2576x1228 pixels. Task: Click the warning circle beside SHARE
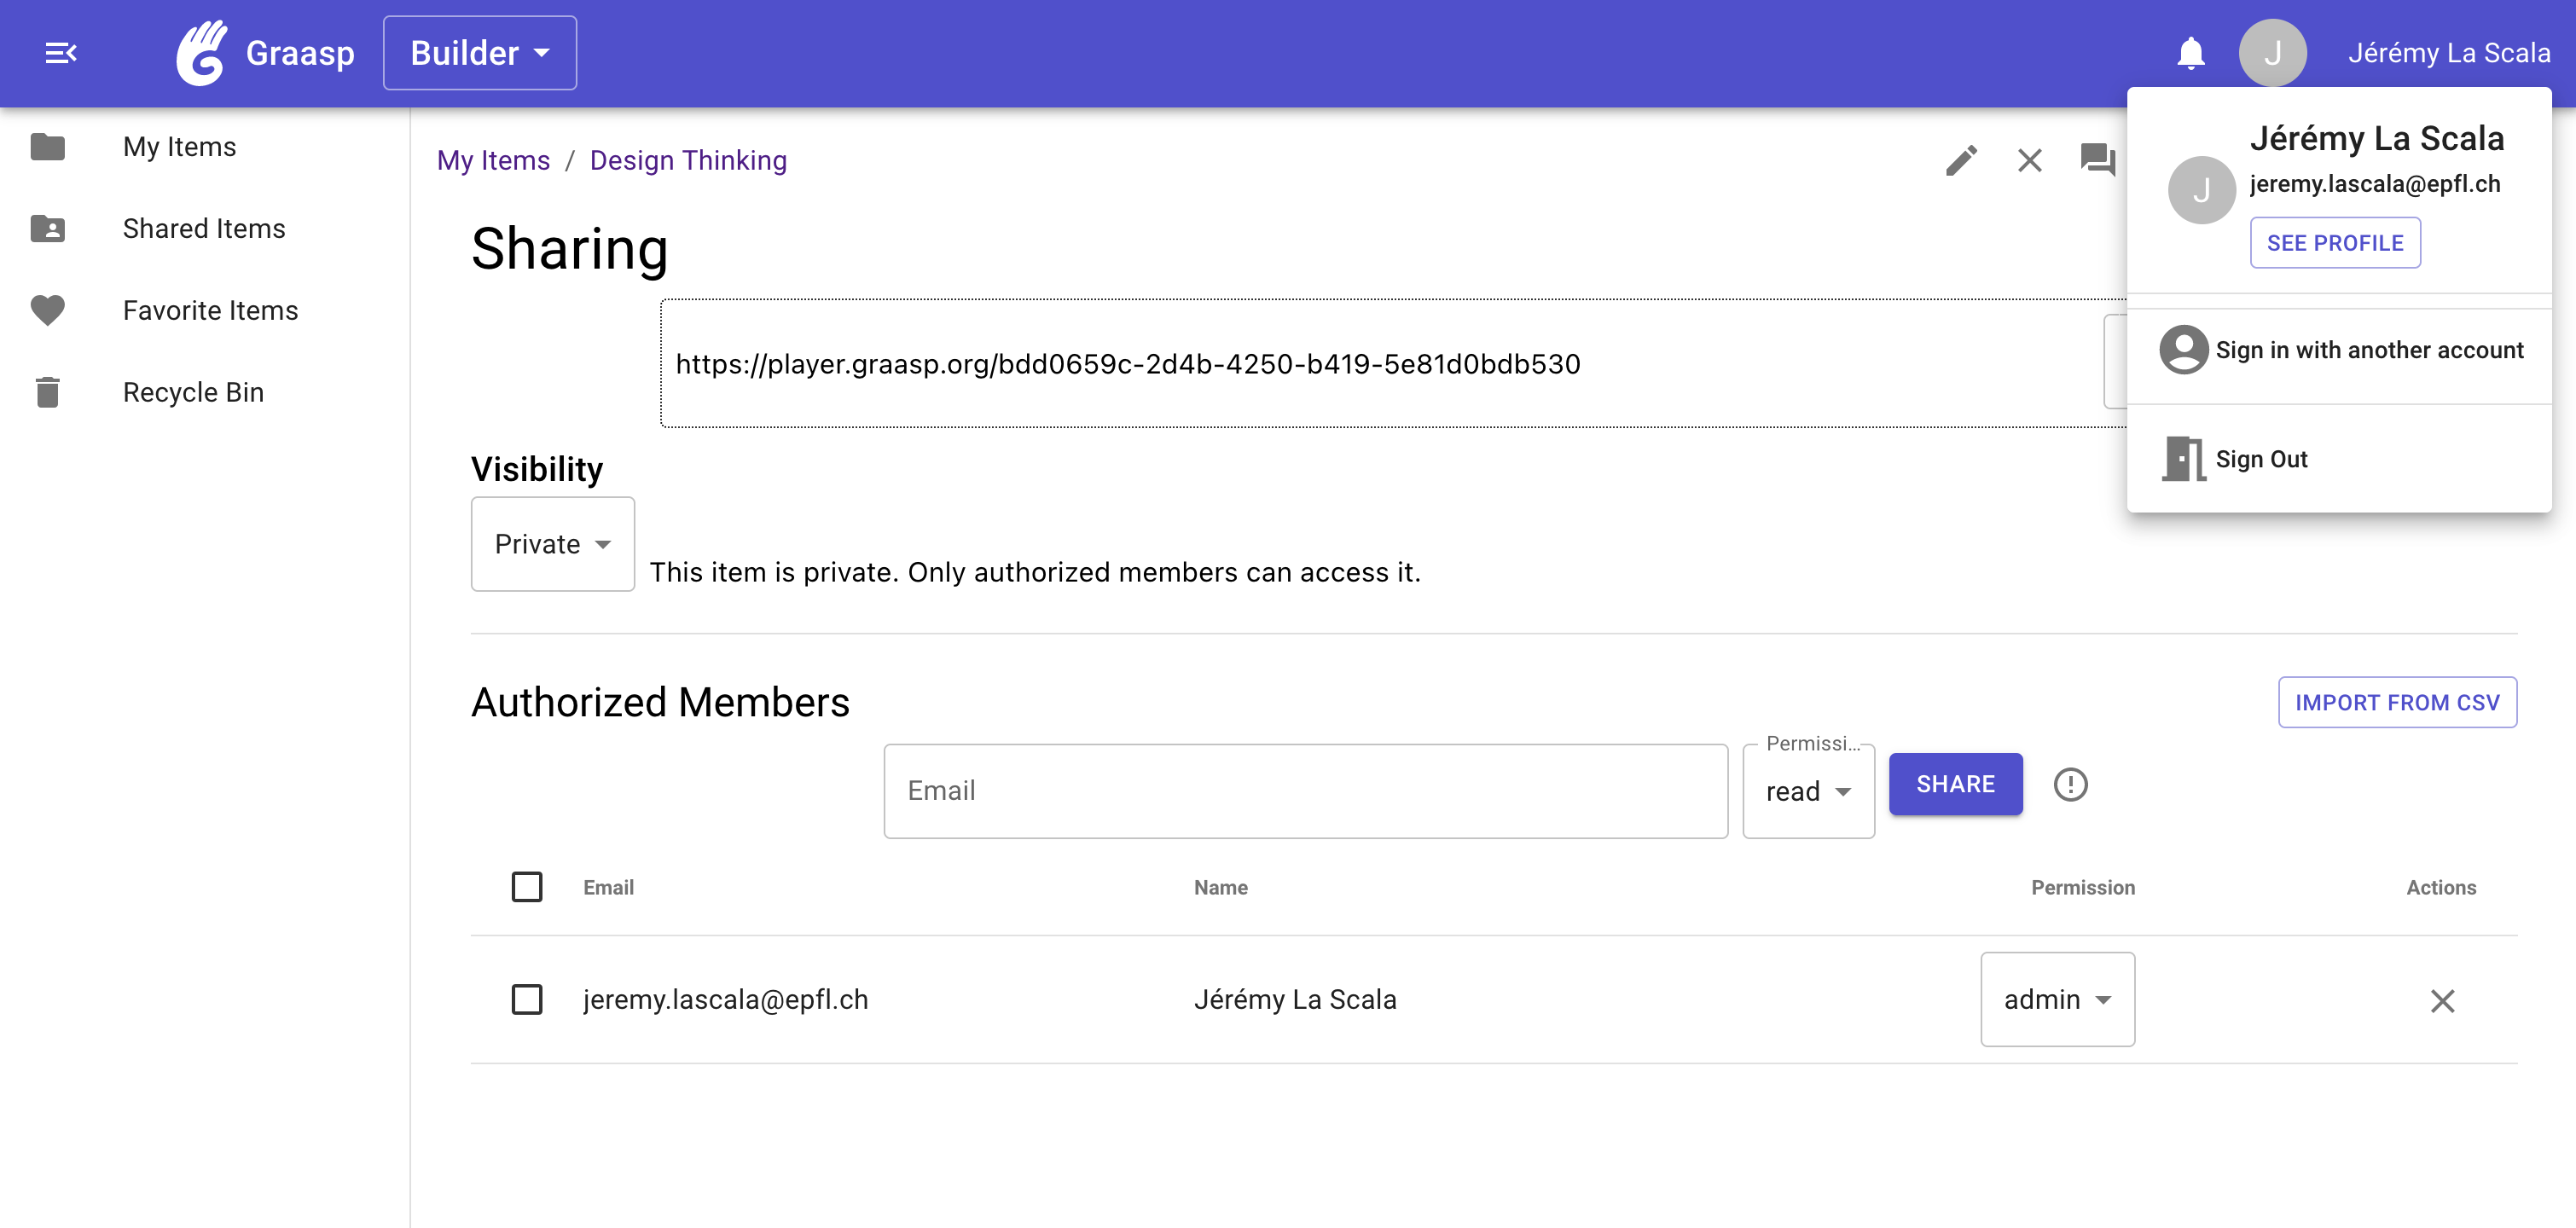point(2070,785)
